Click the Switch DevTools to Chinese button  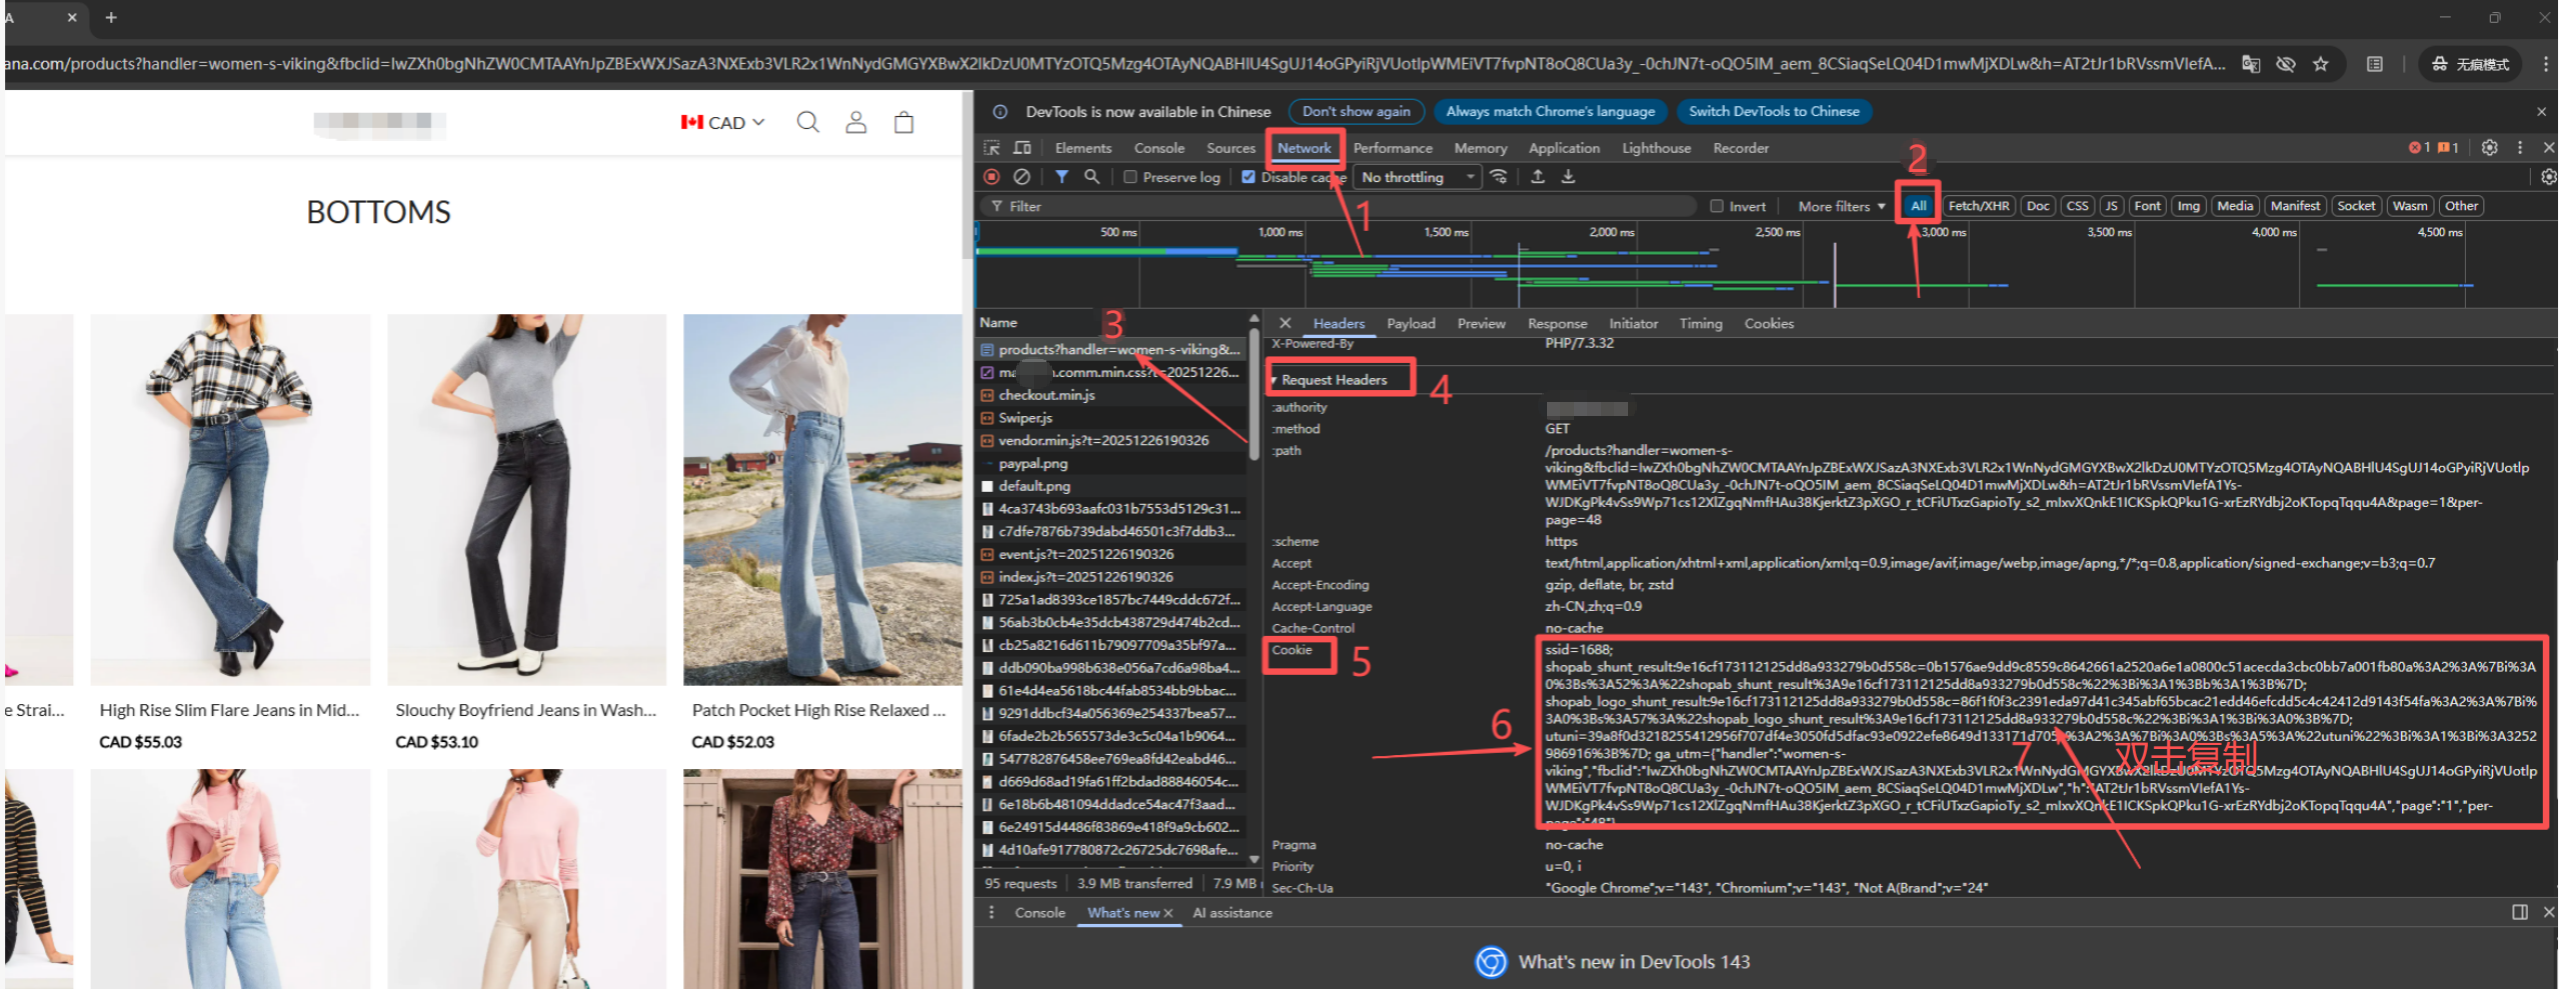[1773, 112]
